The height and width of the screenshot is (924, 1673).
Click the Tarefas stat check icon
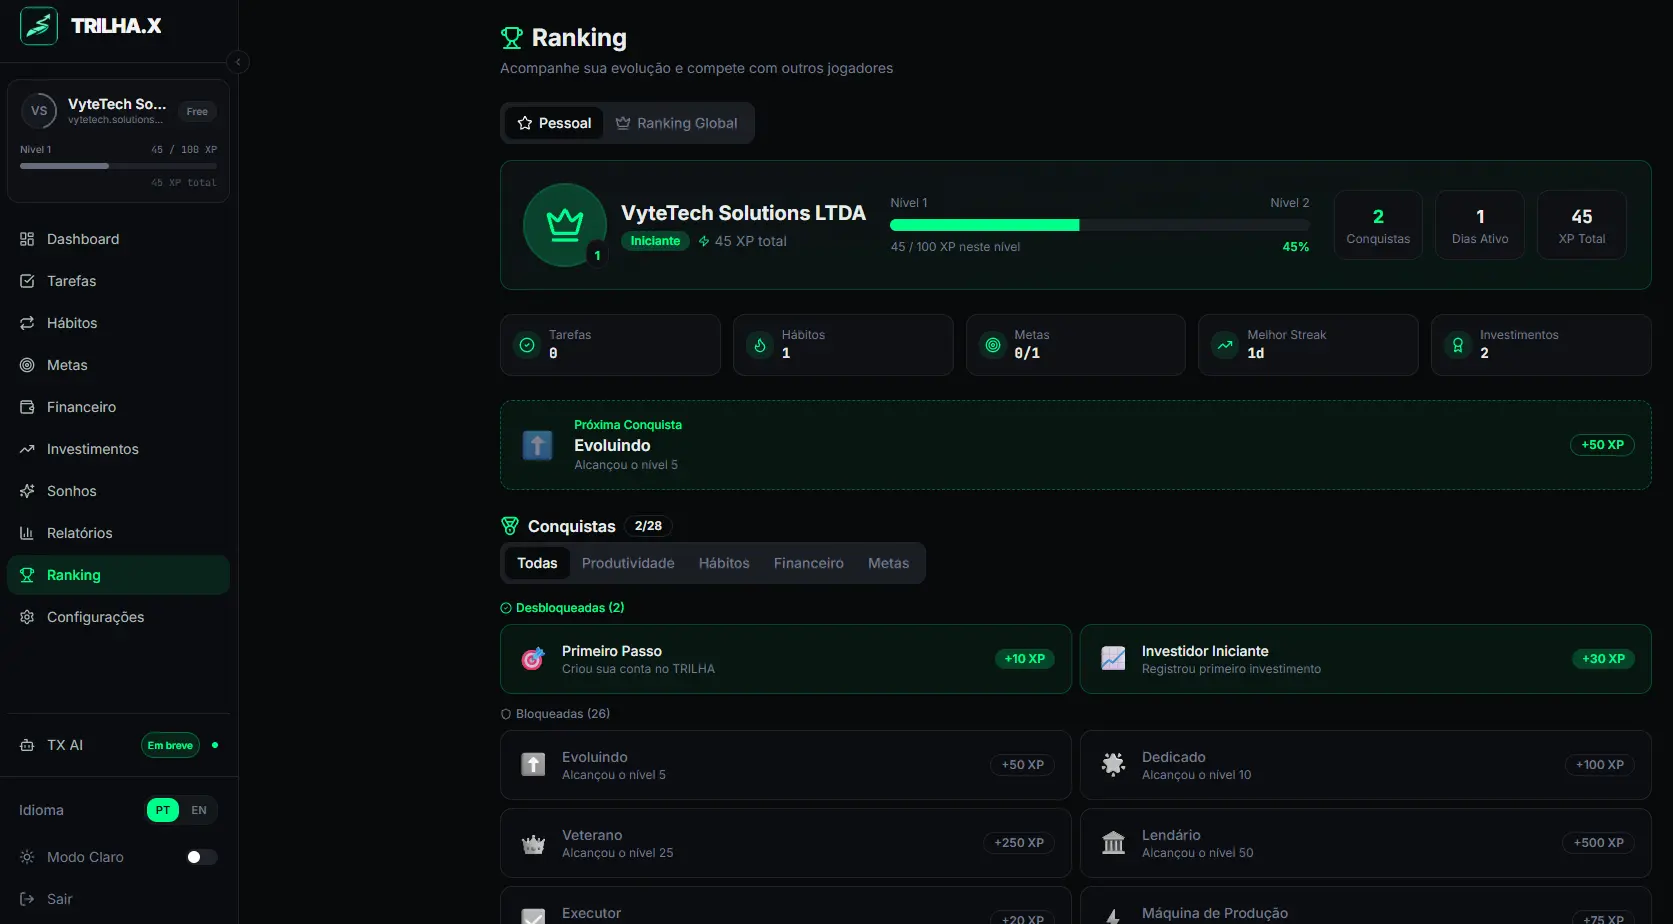(527, 345)
